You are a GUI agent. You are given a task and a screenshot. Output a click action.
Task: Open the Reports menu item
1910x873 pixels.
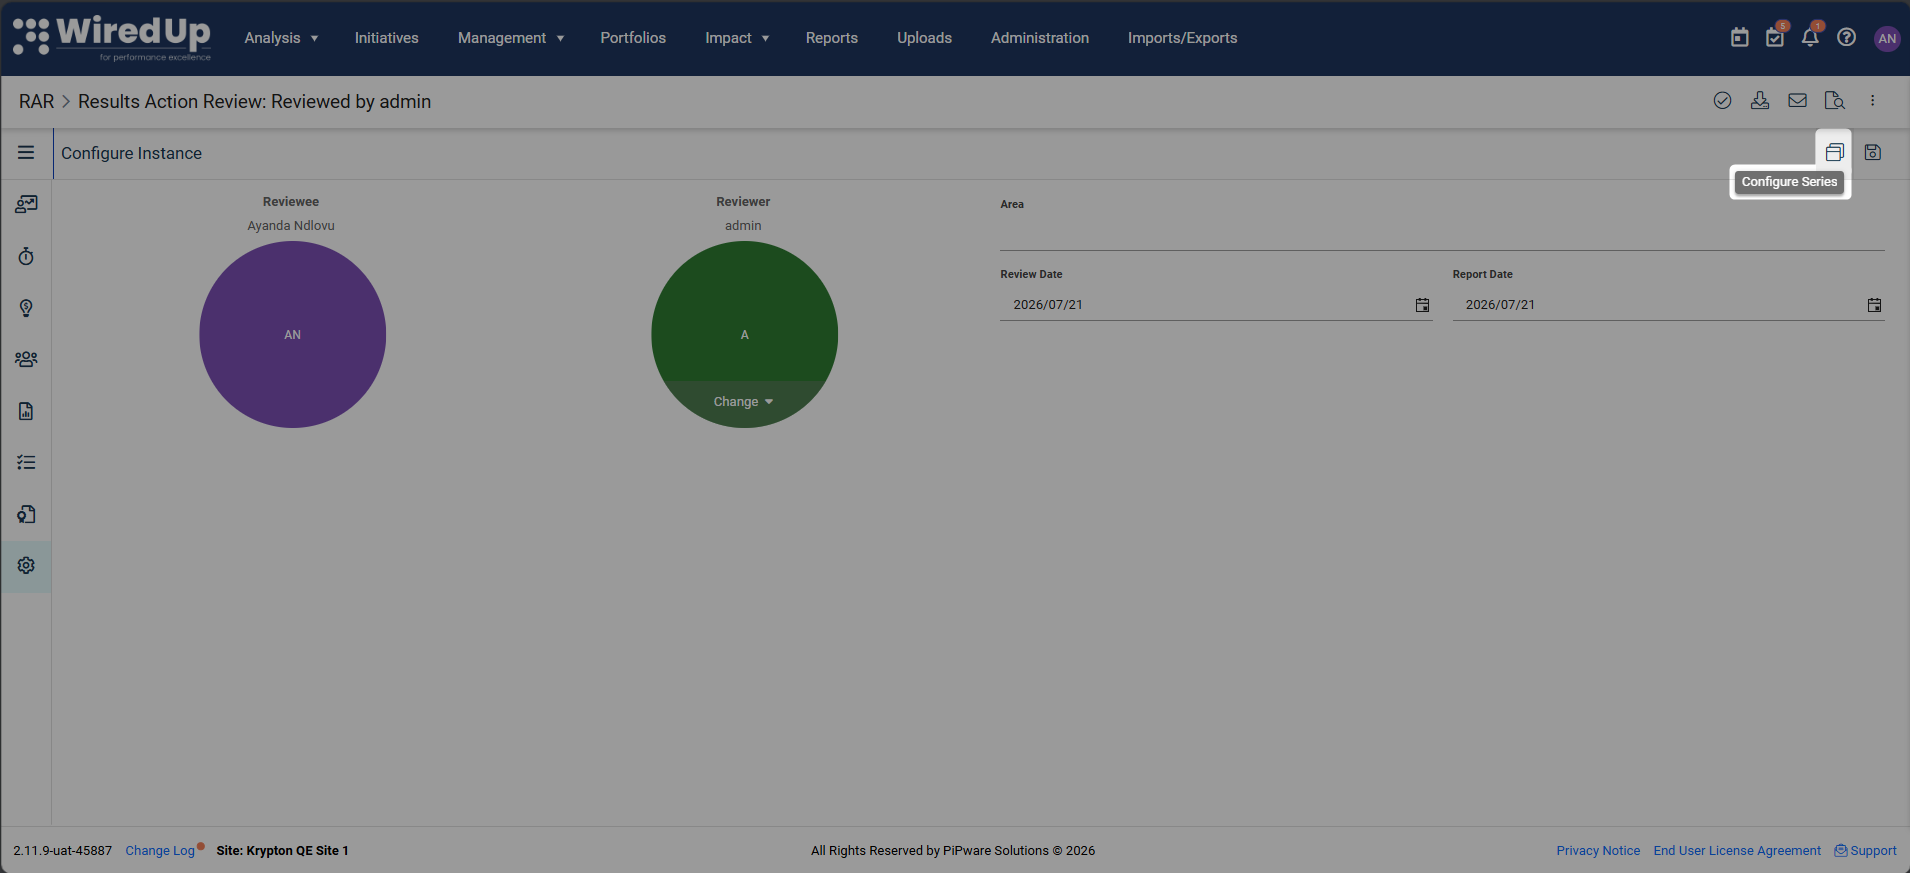coord(832,38)
